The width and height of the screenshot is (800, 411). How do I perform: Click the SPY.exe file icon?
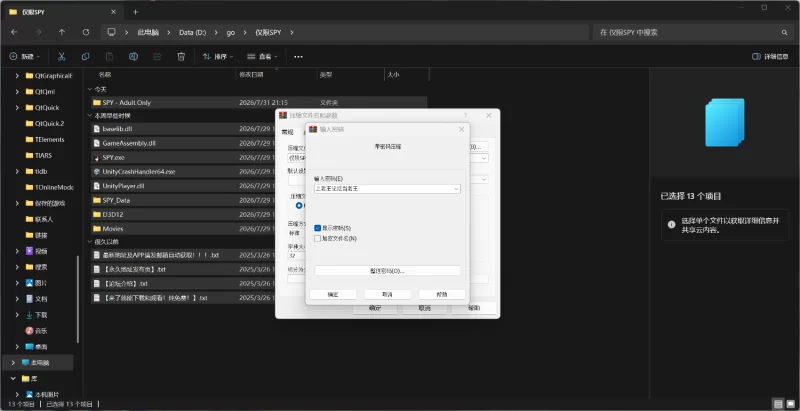click(x=96, y=158)
